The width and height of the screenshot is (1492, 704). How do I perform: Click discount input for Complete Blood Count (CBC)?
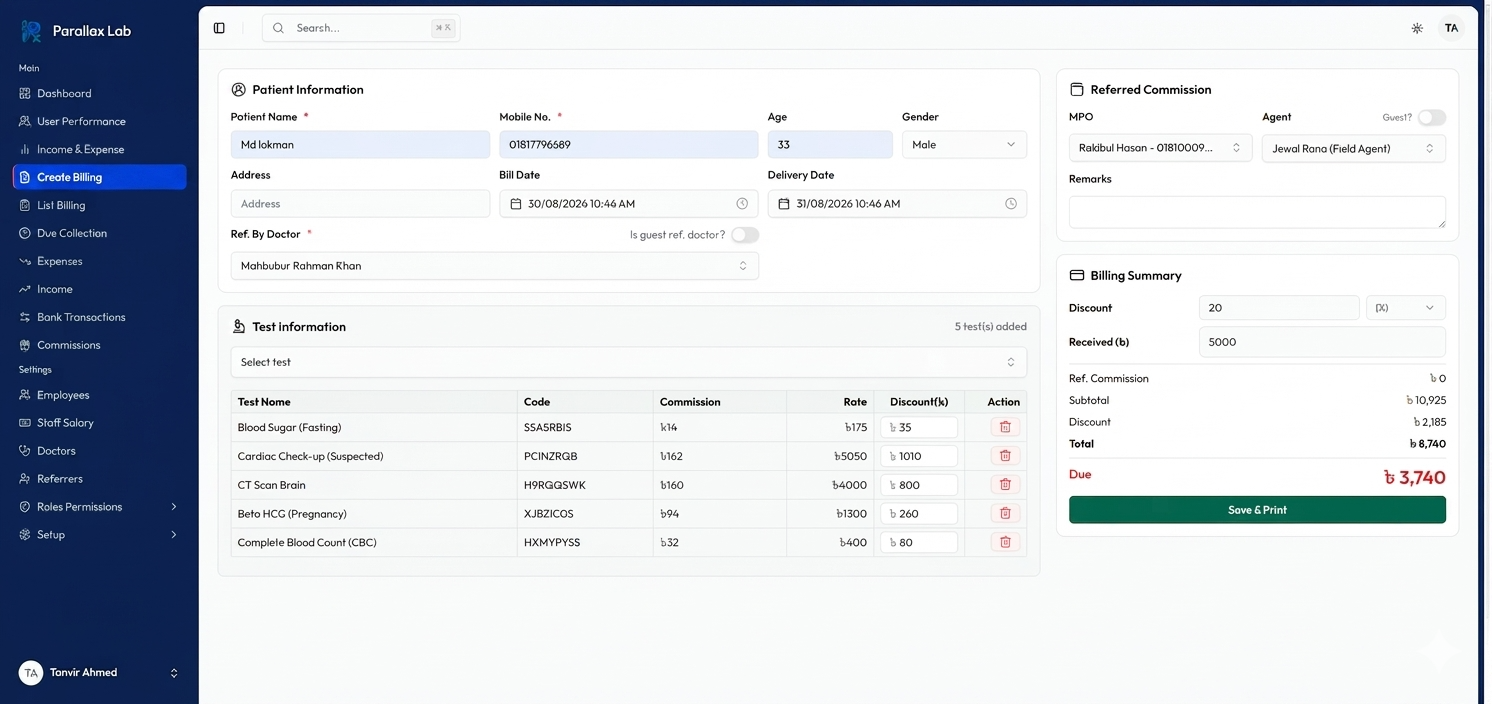coord(919,543)
